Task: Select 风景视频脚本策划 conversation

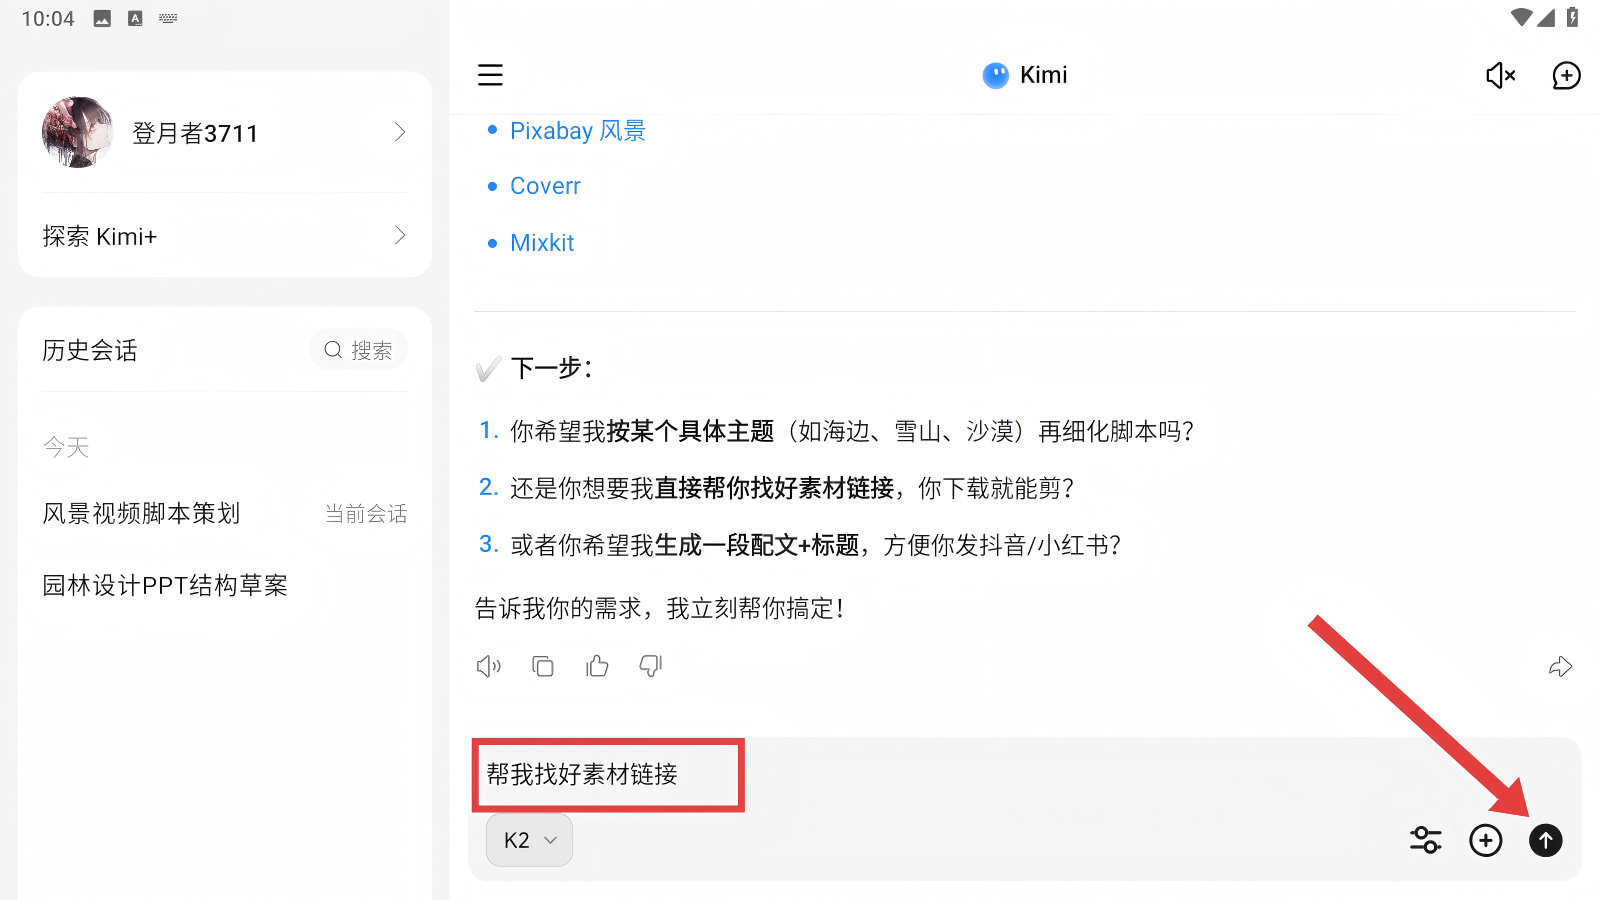Action: [x=142, y=513]
